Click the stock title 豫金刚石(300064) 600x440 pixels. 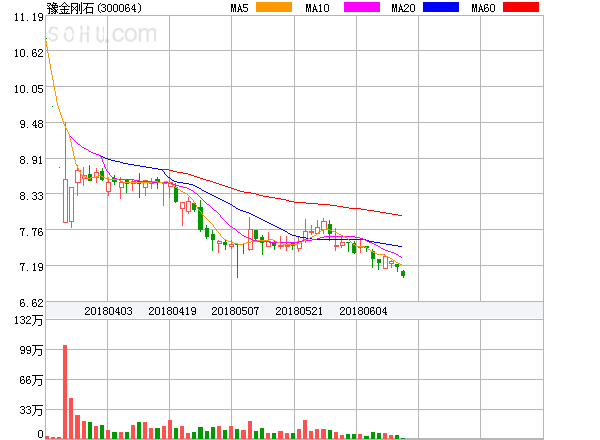(94, 8)
